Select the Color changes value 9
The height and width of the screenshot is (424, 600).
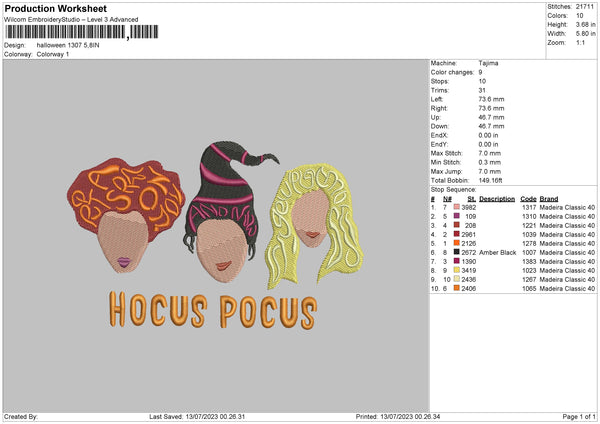click(x=480, y=72)
